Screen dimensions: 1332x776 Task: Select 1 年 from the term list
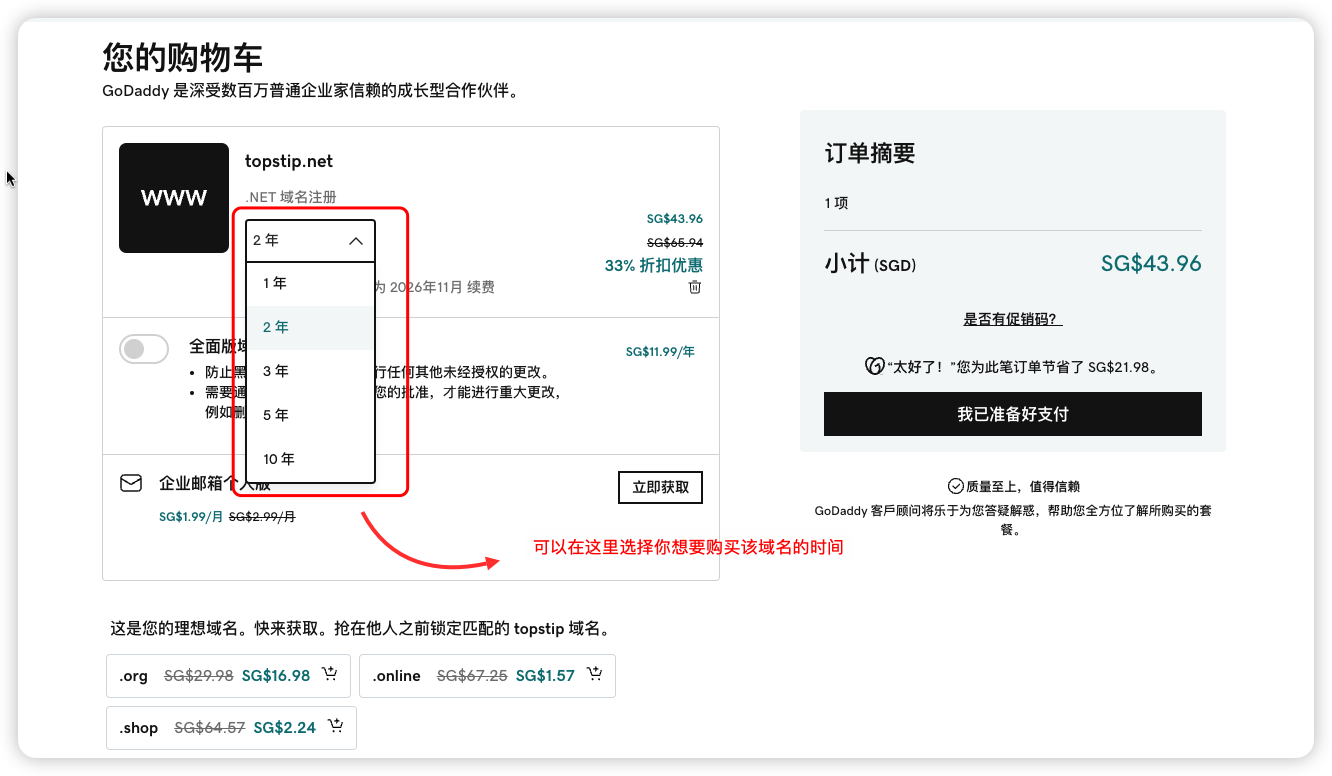pyautogui.click(x=310, y=284)
